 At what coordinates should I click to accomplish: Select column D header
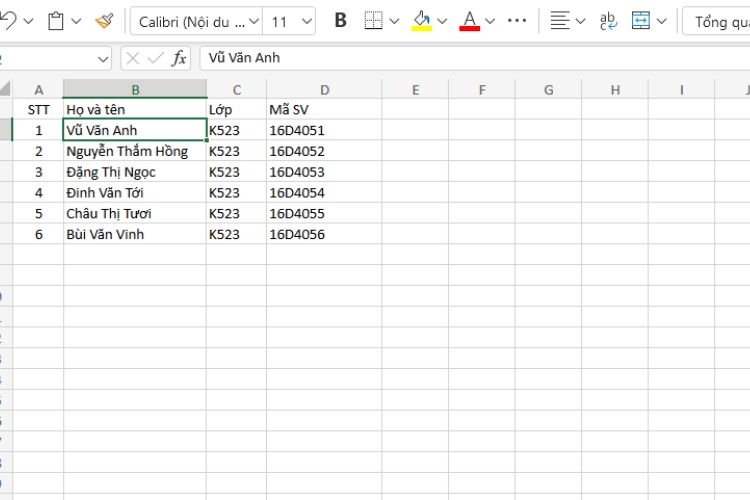(x=324, y=89)
